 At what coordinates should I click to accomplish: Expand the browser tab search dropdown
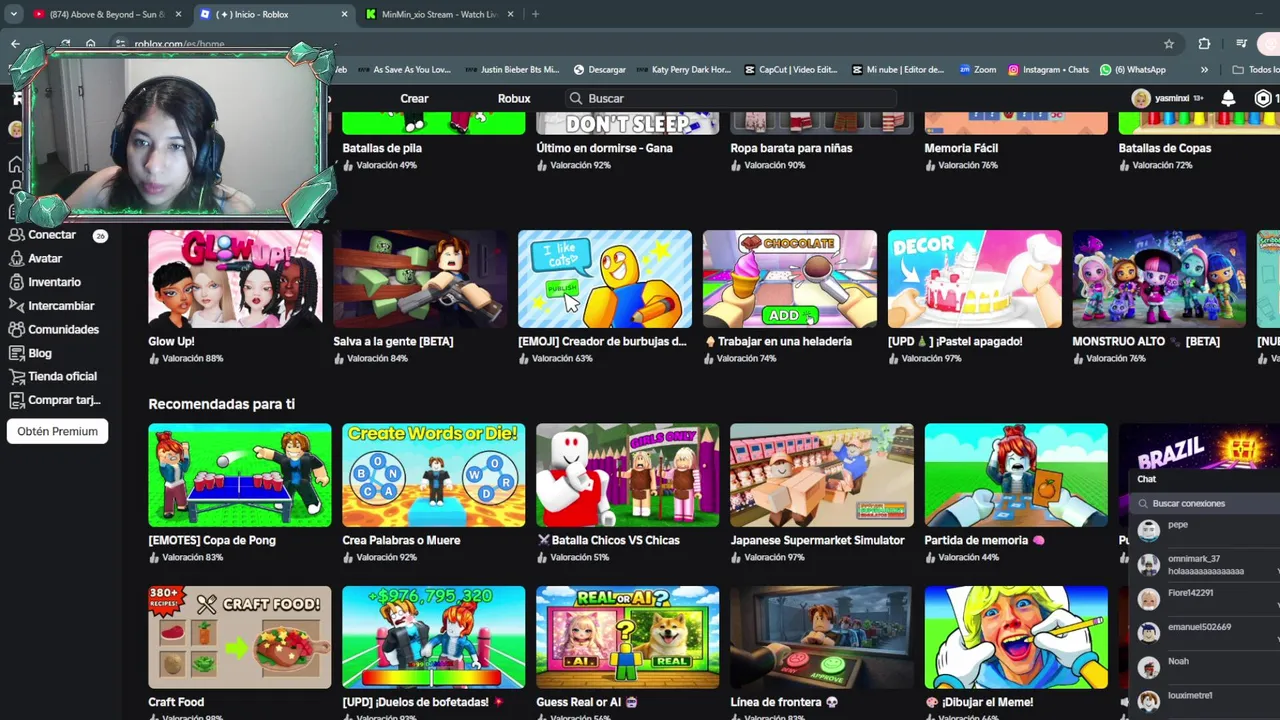14,14
